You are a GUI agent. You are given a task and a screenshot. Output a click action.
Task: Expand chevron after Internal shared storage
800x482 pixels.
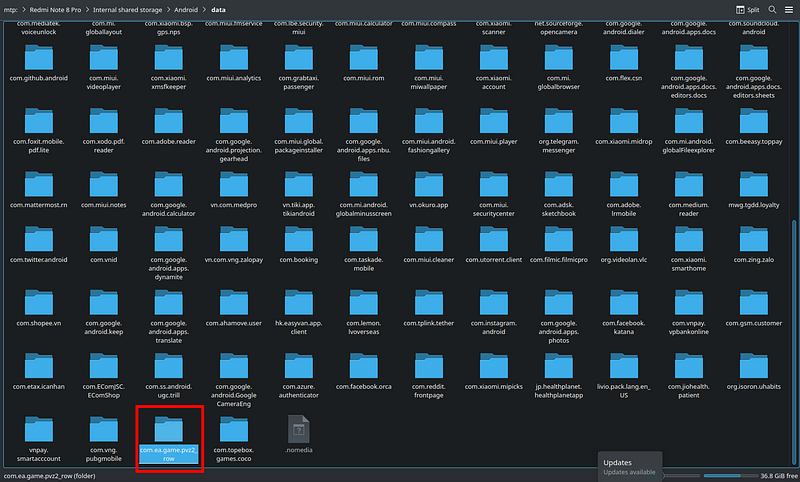tap(168, 10)
